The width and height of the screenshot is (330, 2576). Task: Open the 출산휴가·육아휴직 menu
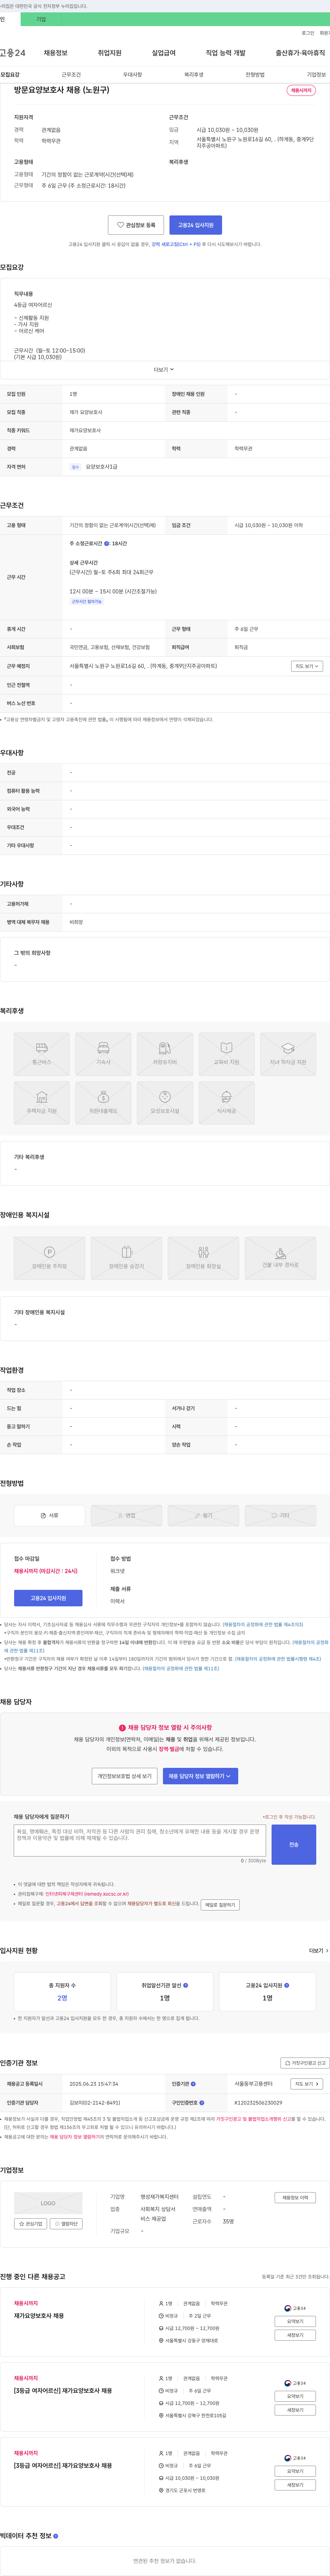tap(300, 53)
